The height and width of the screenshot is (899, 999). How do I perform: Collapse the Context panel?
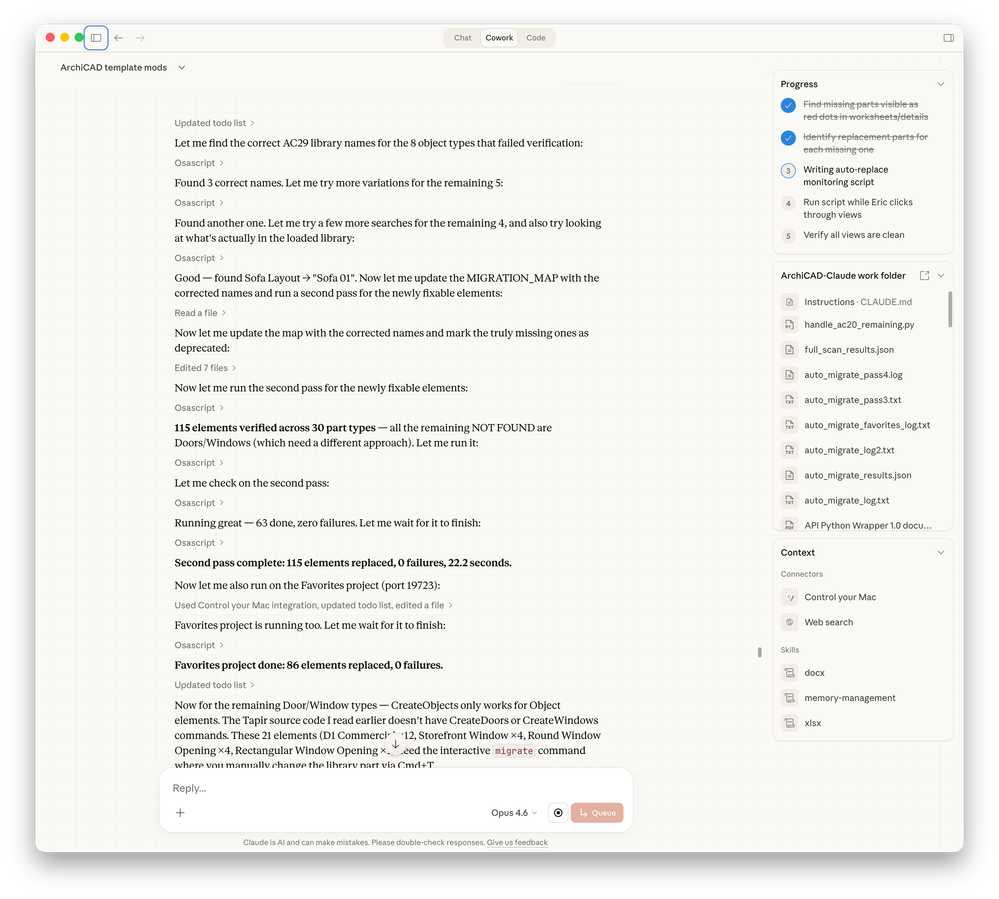click(x=940, y=552)
